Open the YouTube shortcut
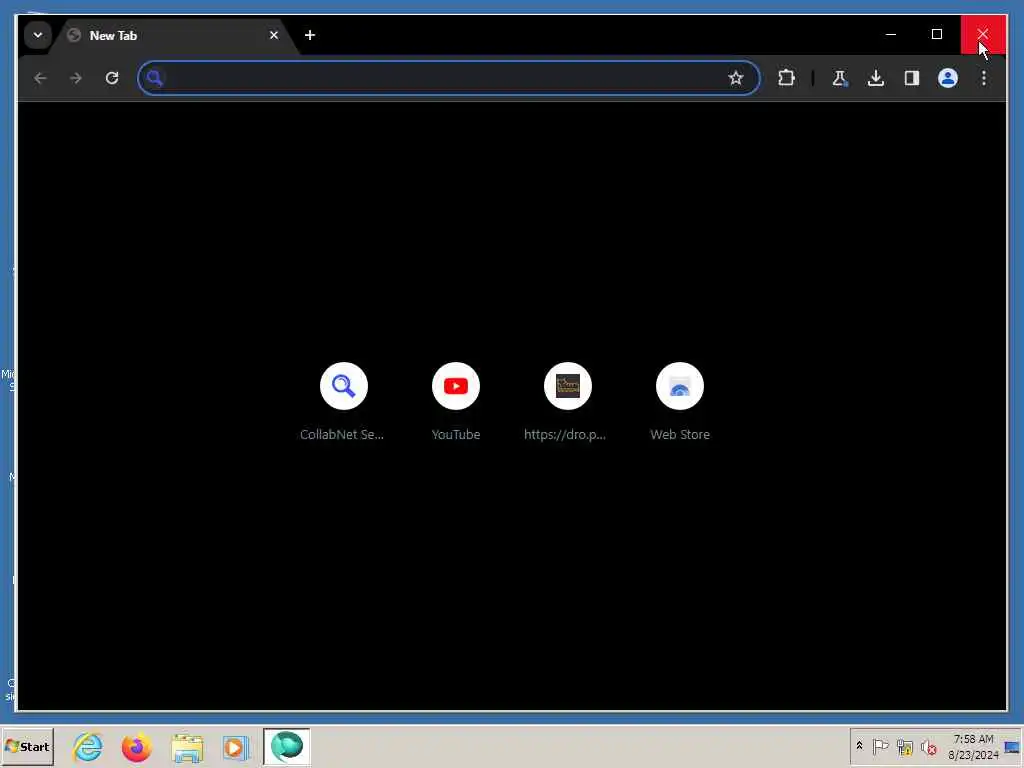The height and width of the screenshot is (768, 1024). [456, 402]
